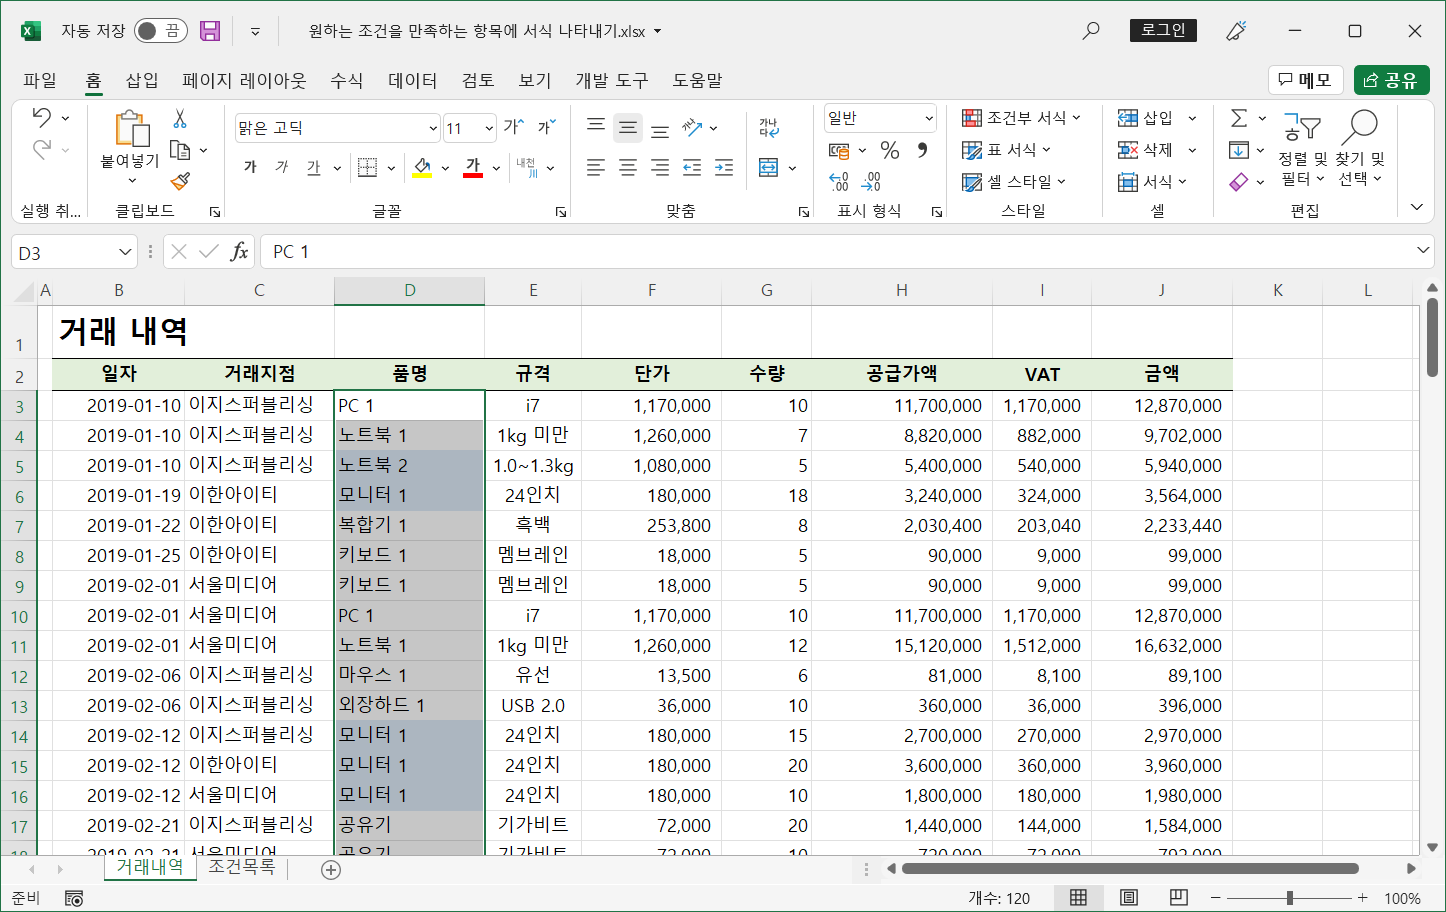Apply yellow fill color bucket

point(422,167)
